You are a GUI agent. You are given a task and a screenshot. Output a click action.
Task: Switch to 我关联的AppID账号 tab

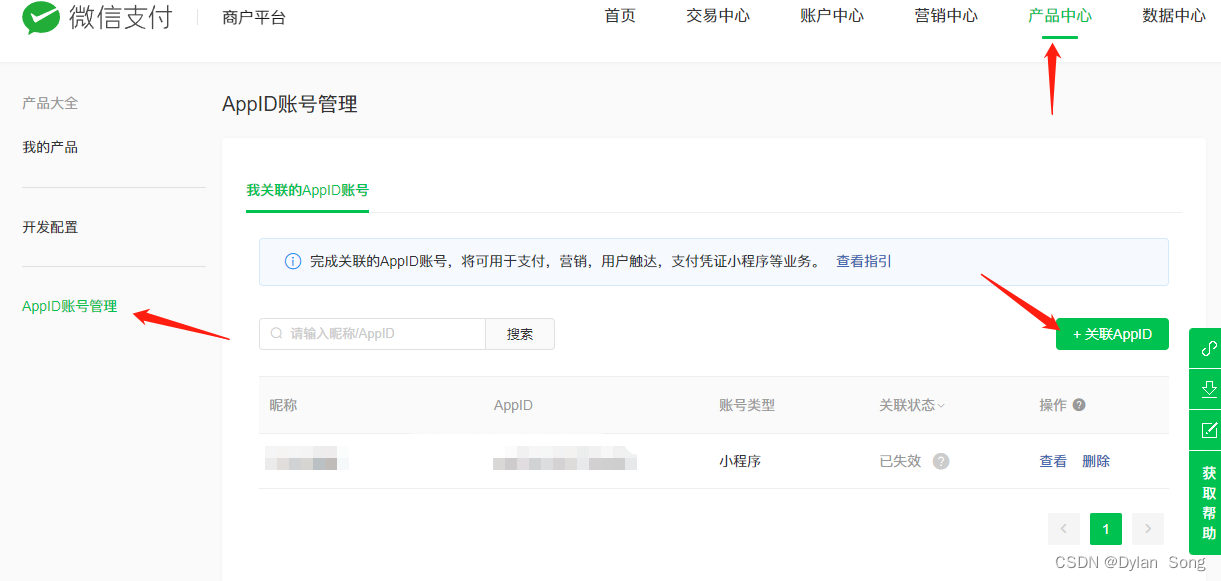point(308,190)
